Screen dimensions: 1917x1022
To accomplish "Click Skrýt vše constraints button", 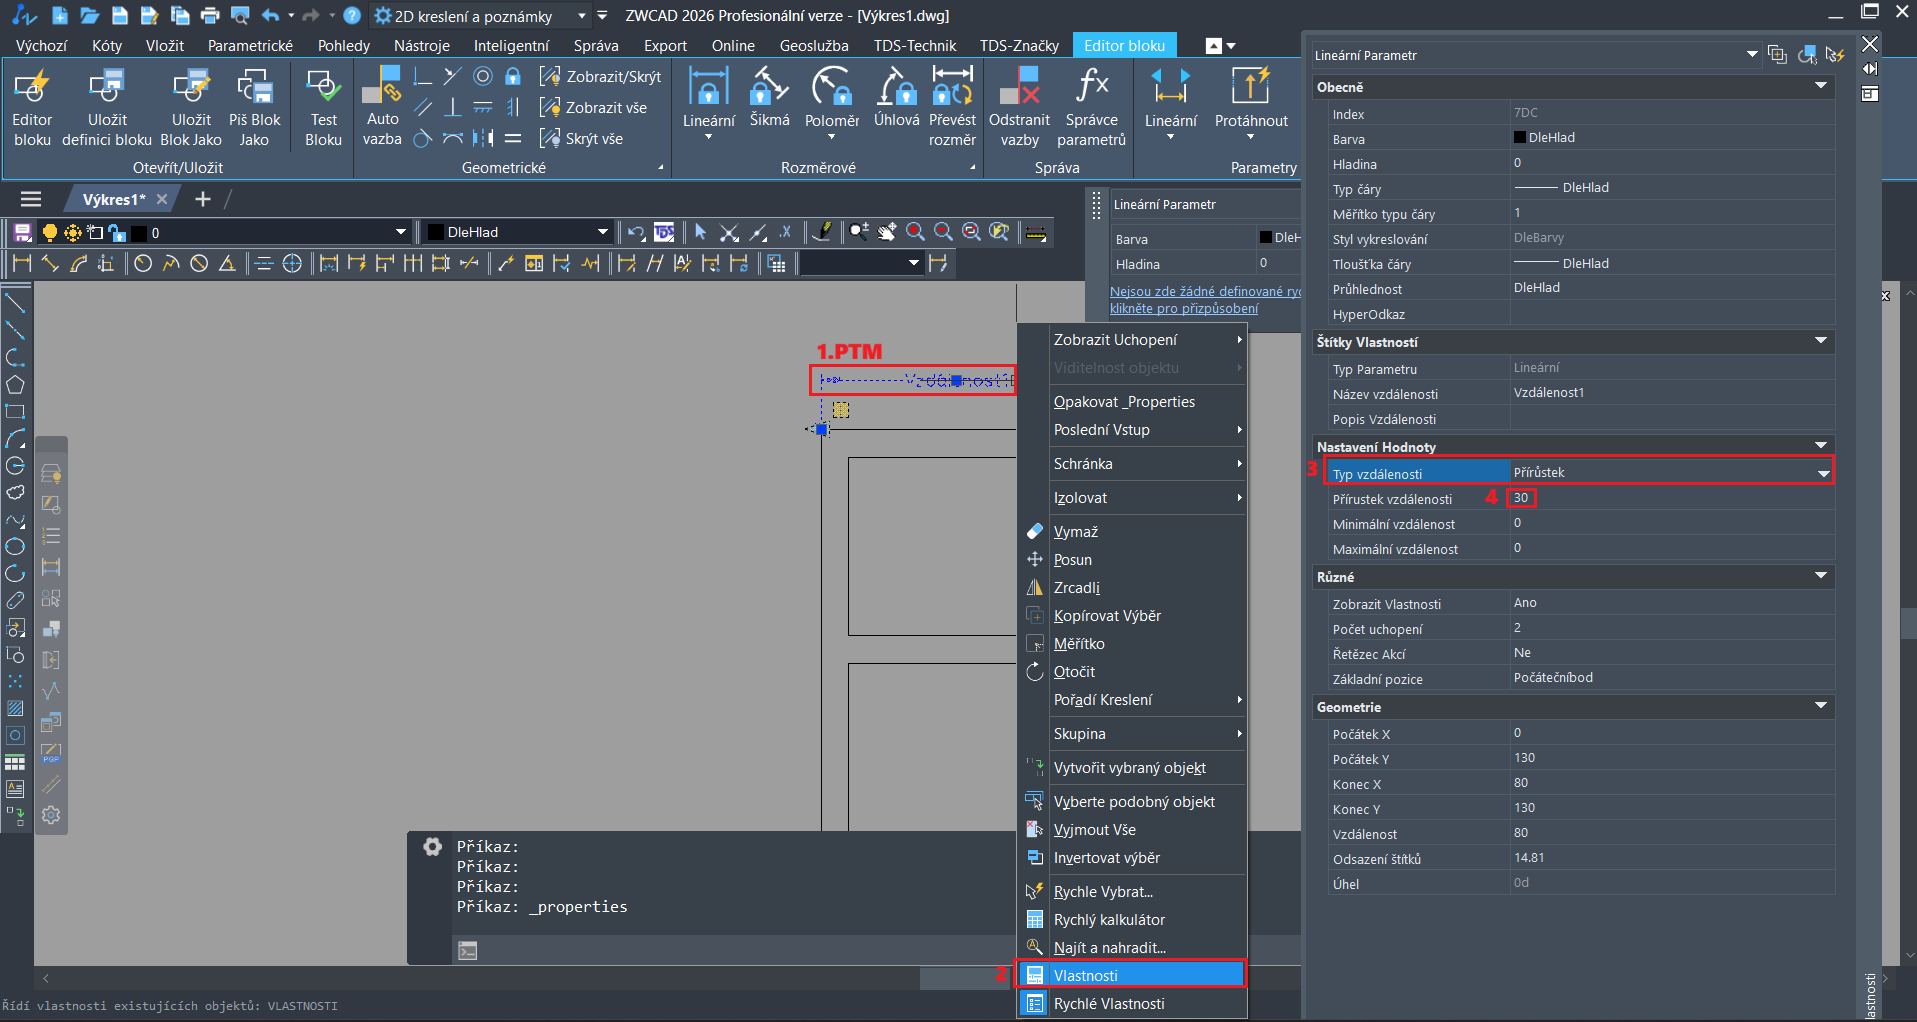I will click(581, 138).
